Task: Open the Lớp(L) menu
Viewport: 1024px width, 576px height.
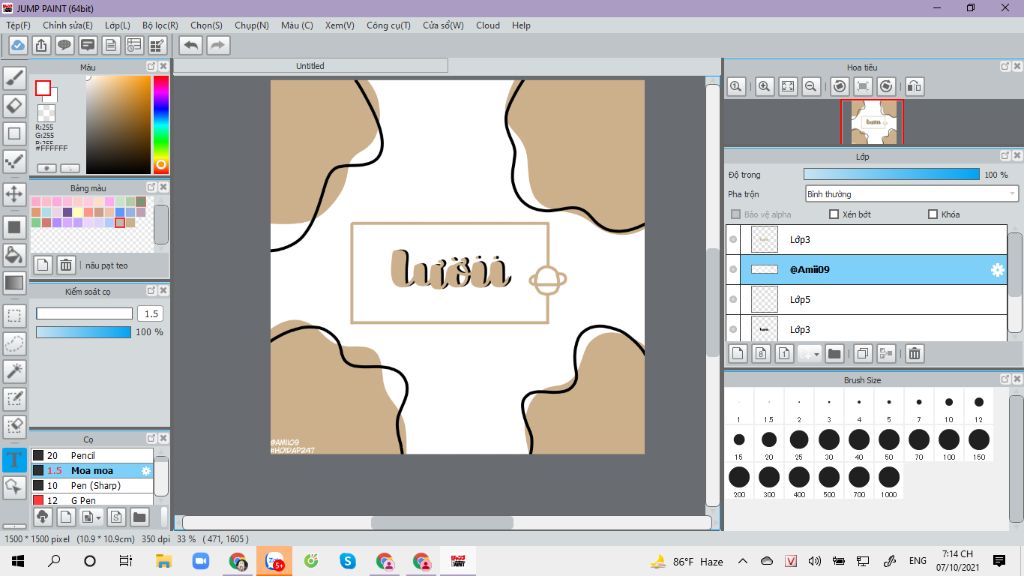Action: tap(118, 25)
